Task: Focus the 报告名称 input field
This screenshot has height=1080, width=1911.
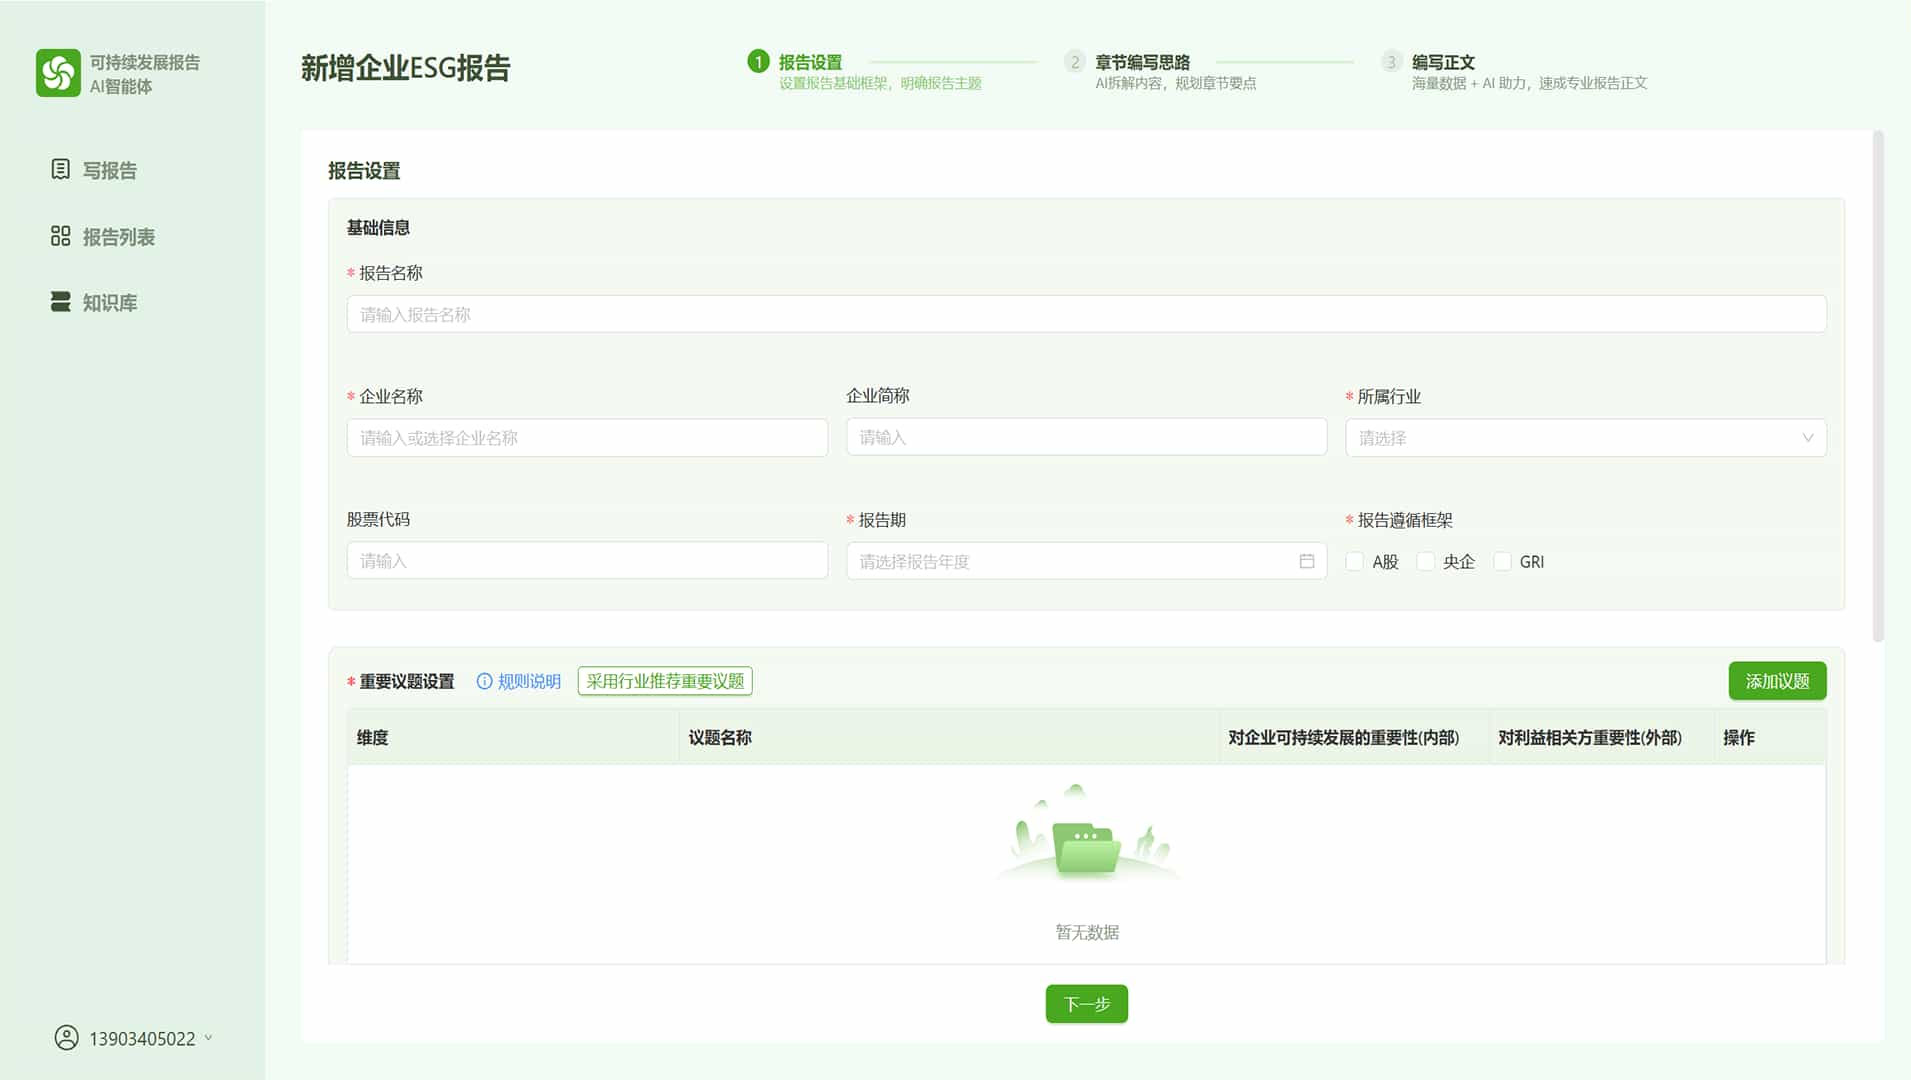Action: 1086,314
